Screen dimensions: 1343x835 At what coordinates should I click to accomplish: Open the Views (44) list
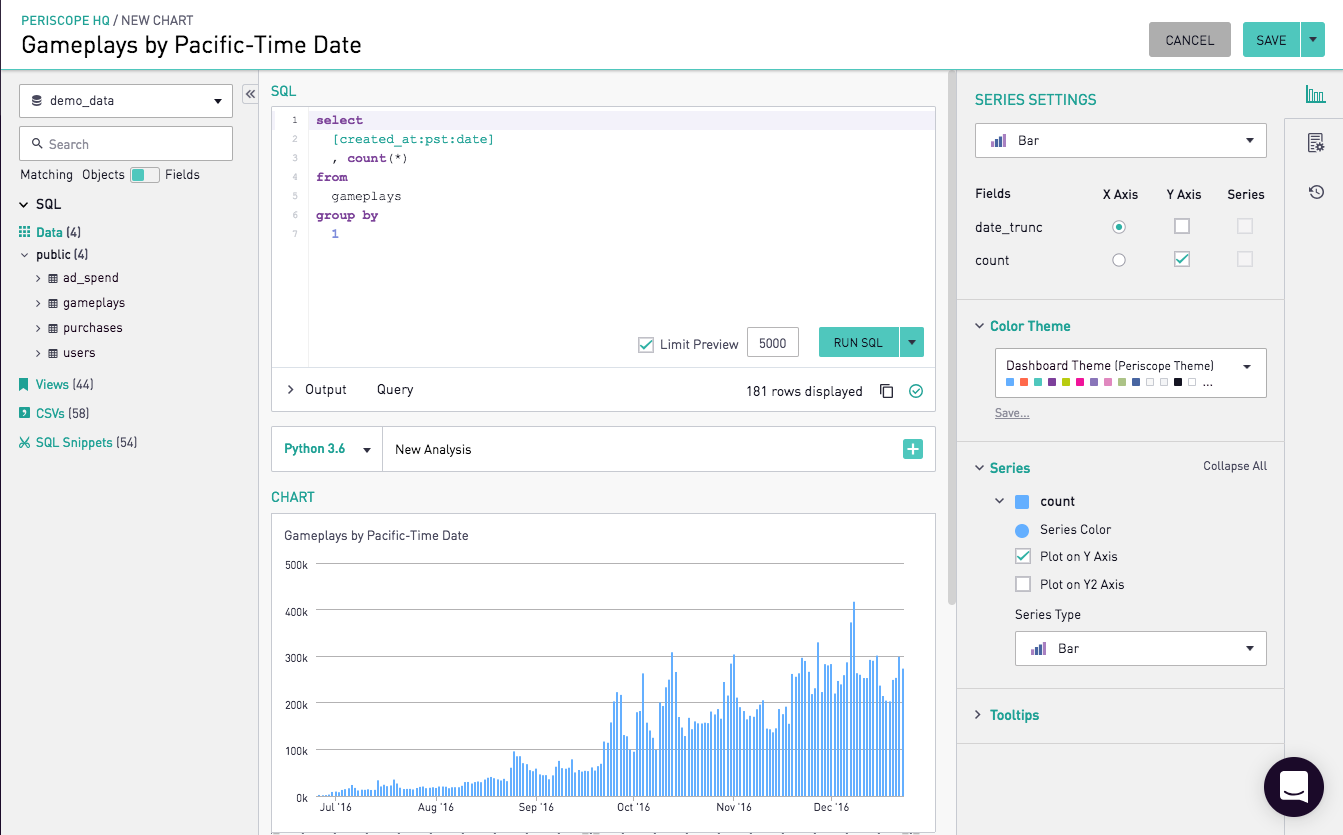tap(64, 384)
